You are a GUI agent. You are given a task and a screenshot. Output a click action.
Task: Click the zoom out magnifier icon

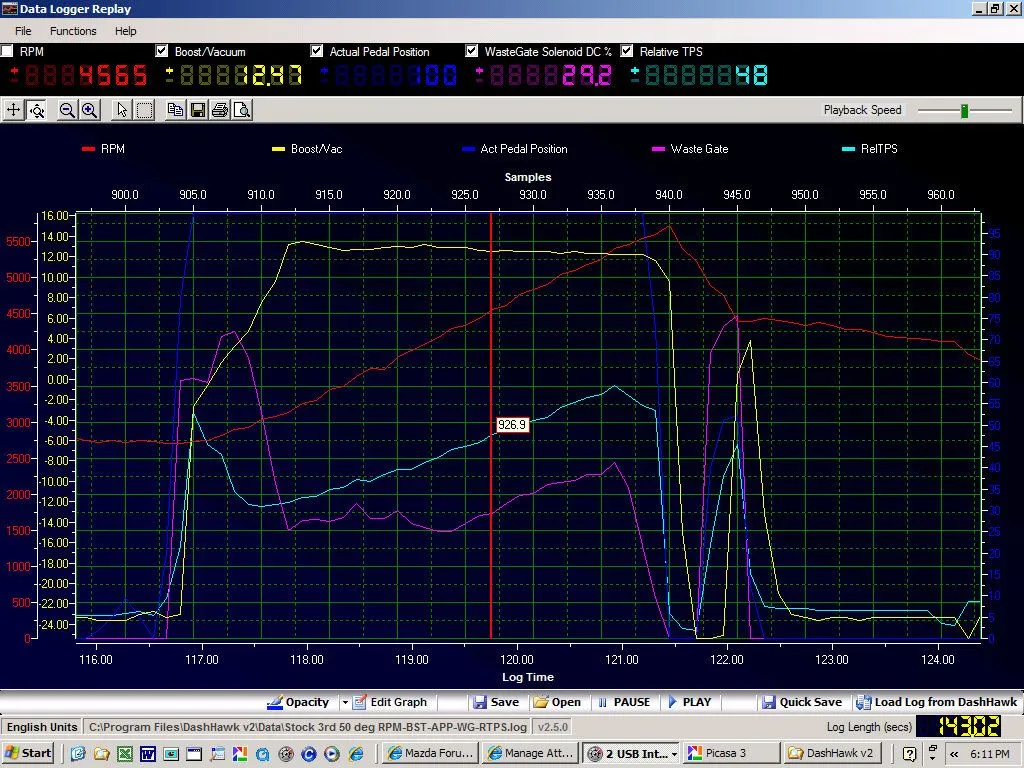click(x=67, y=110)
